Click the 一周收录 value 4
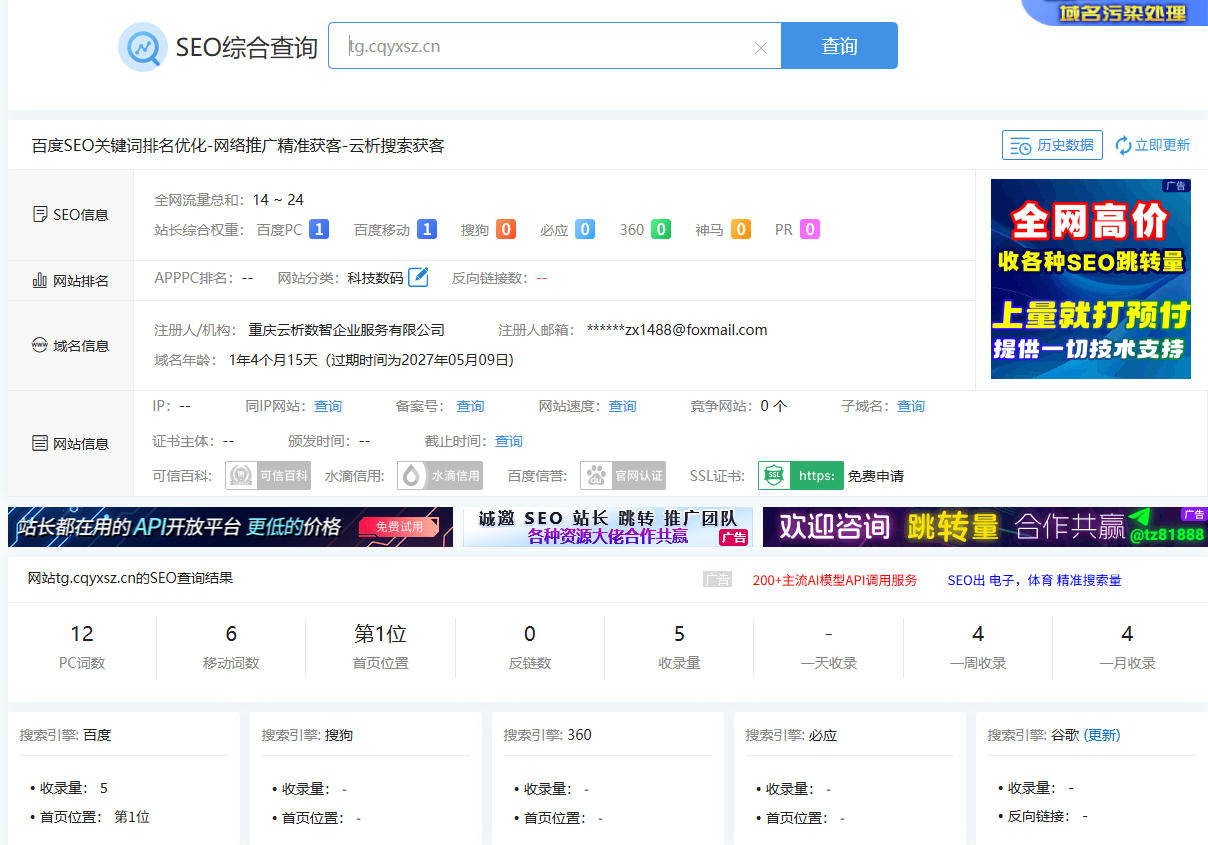Screen dimensions: 1208x845 (978, 634)
